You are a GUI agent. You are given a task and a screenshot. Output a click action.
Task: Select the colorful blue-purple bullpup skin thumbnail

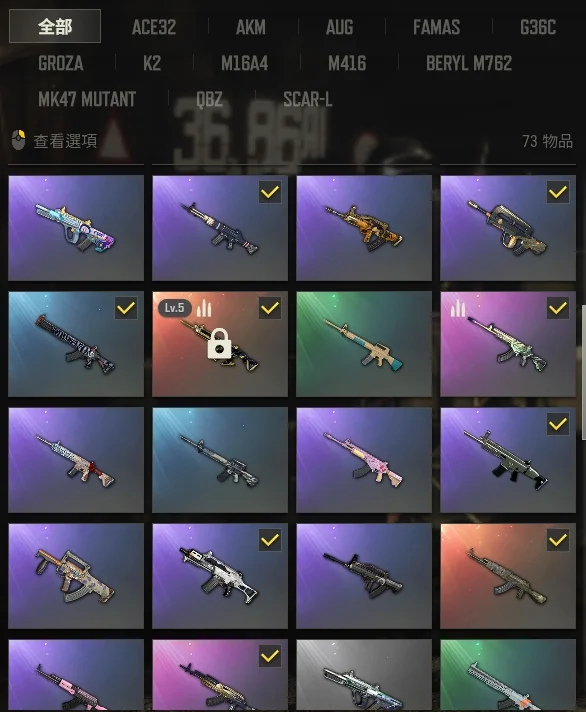click(76, 228)
